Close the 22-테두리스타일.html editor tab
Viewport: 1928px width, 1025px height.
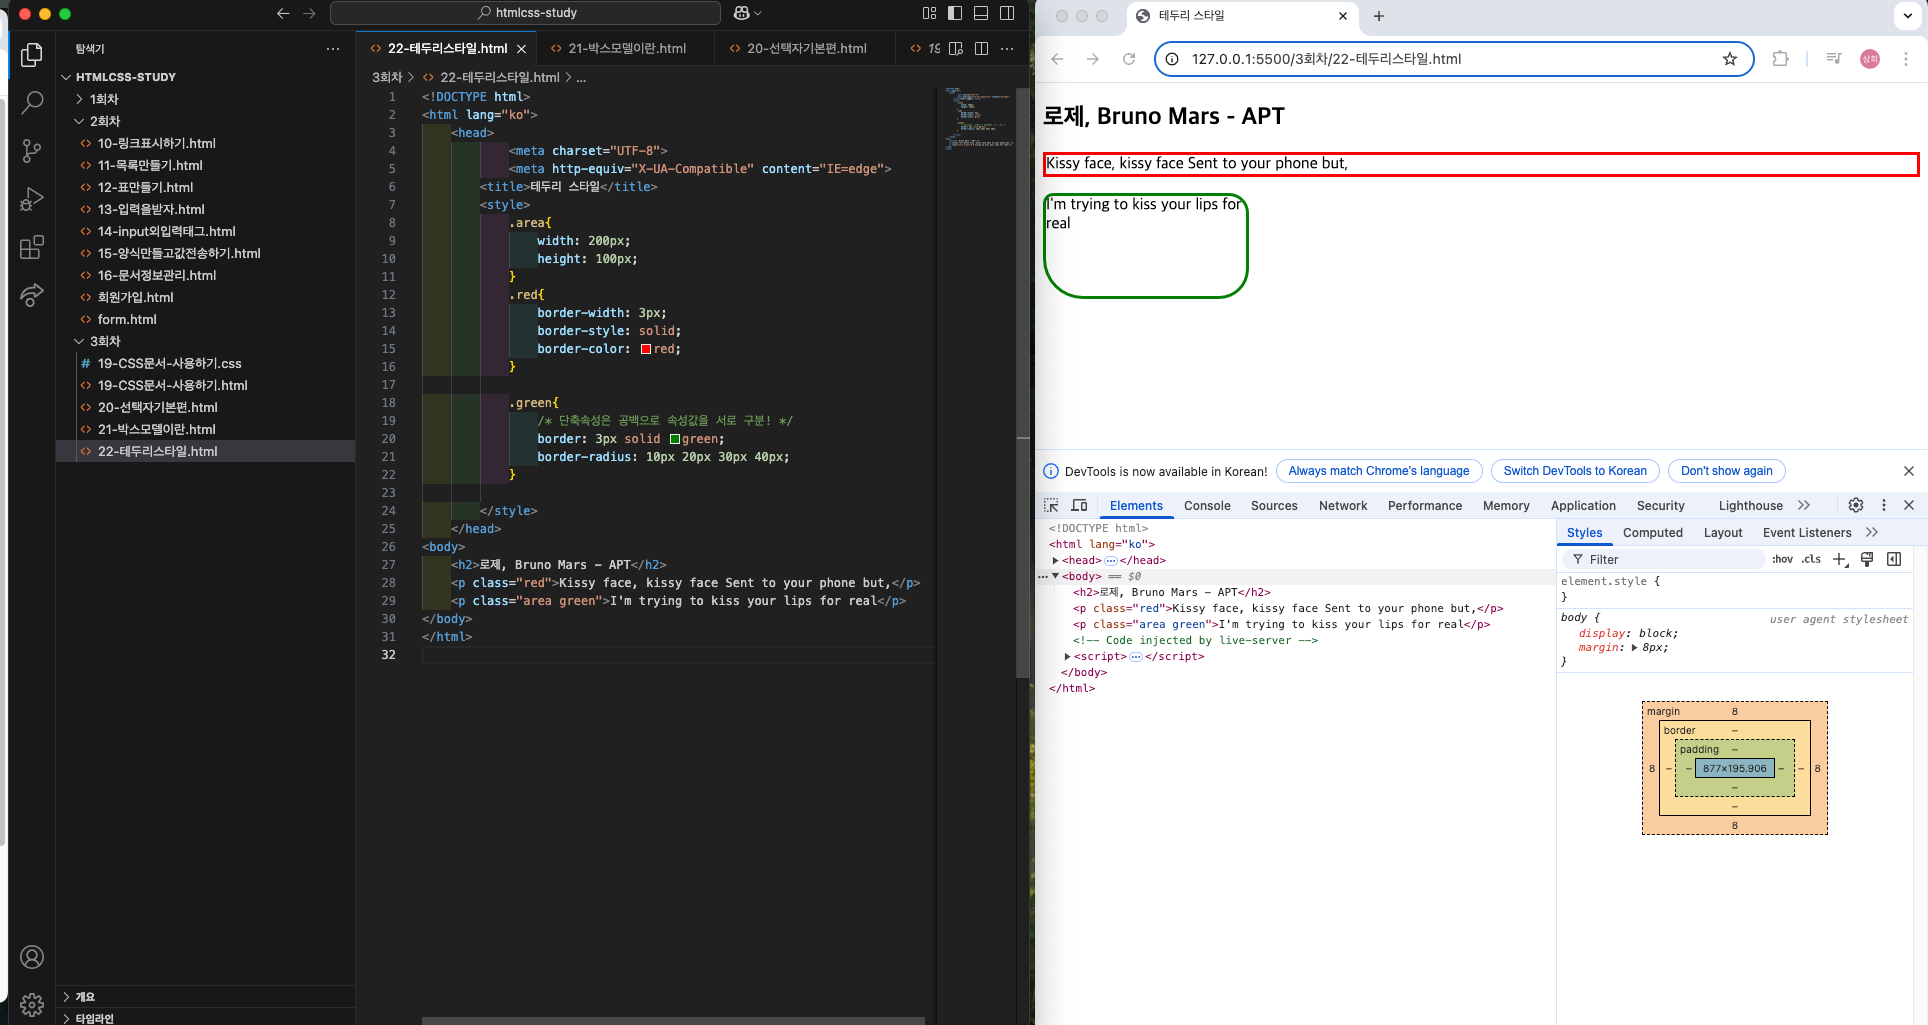point(521,48)
